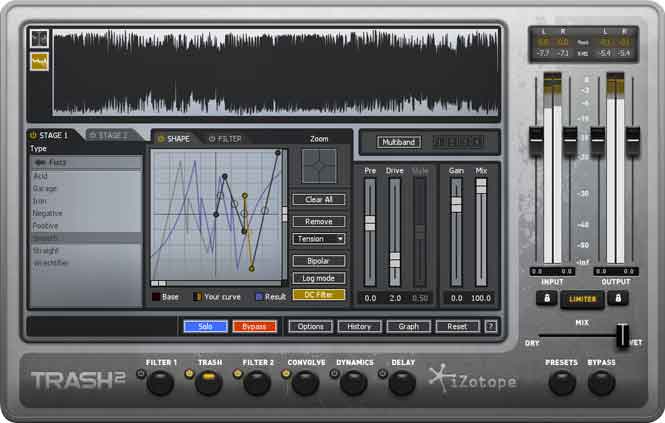Select the yellow waveform view icon
This screenshot has width=665, height=423.
39,62
